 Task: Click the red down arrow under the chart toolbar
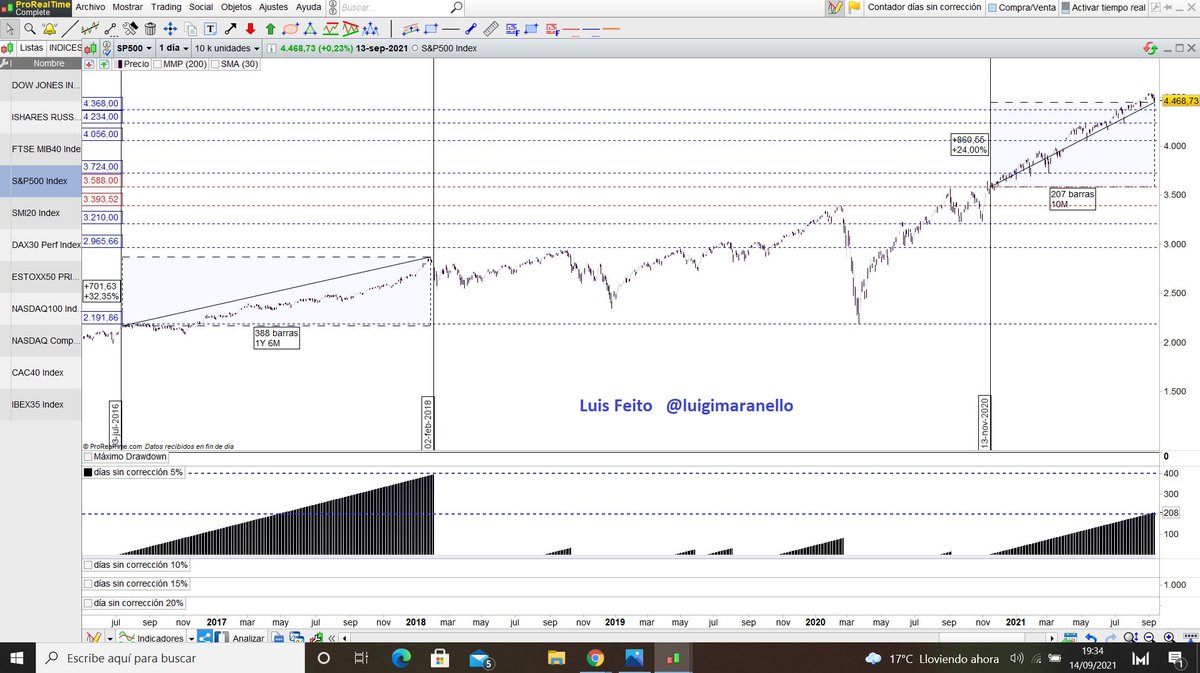89,64
